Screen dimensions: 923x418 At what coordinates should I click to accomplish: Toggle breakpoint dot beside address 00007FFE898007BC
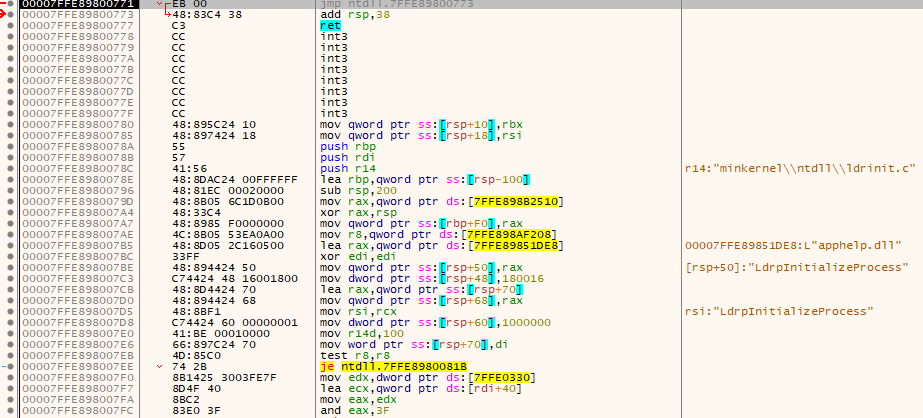(10, 257)
